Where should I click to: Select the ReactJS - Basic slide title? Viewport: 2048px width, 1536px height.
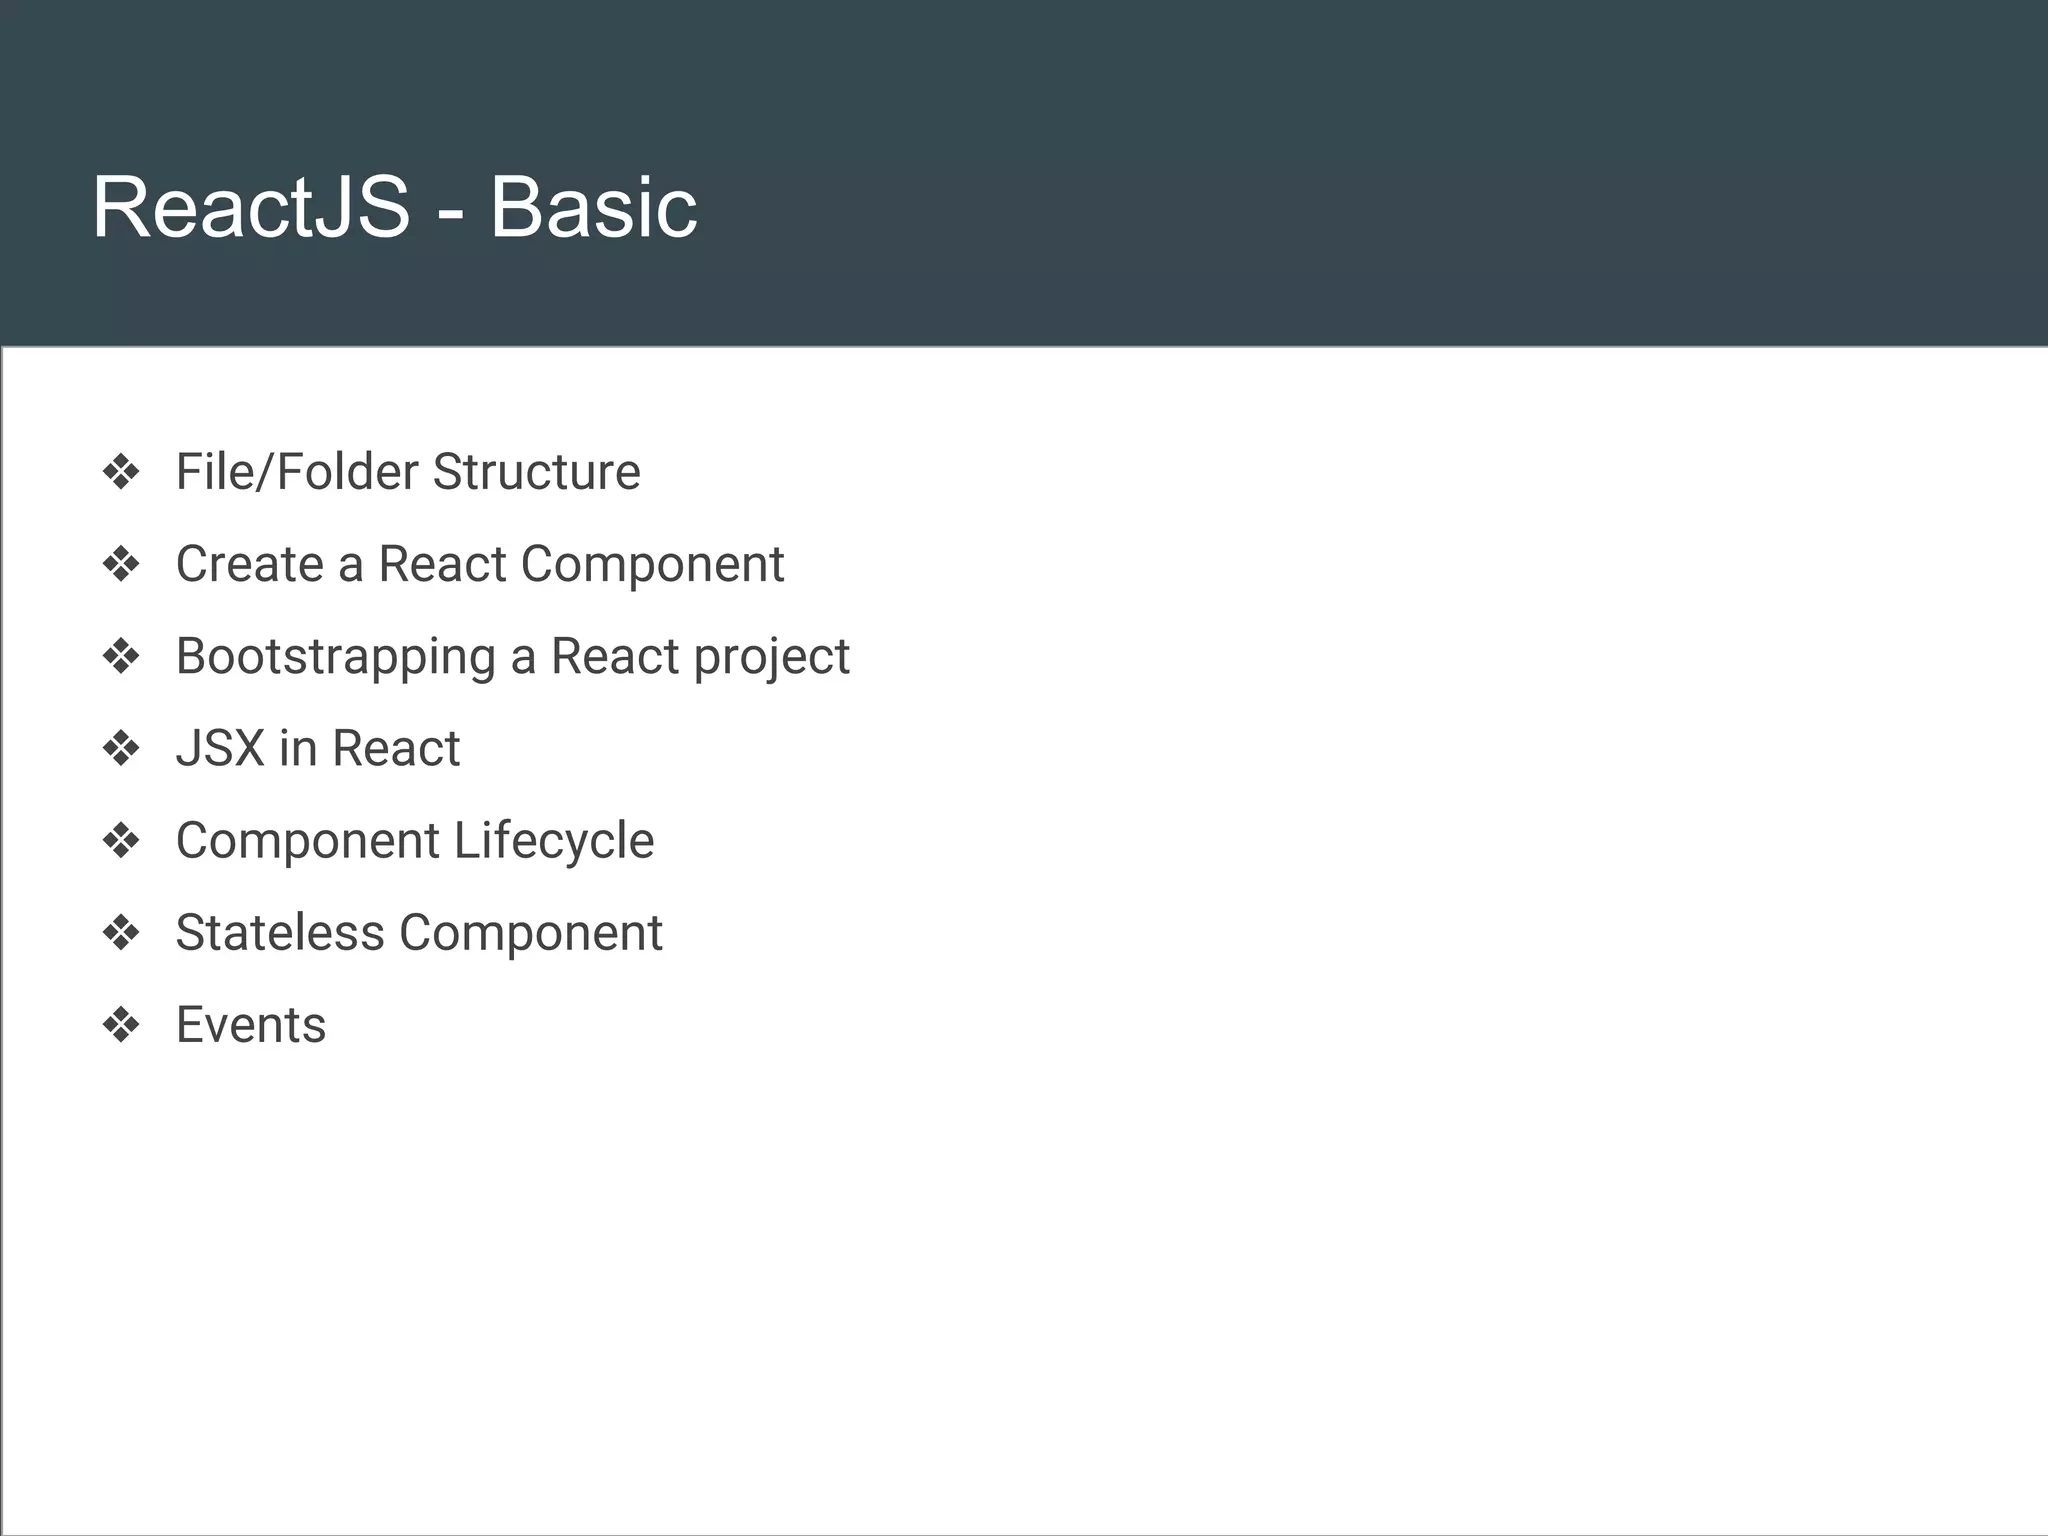pos(394,207)
